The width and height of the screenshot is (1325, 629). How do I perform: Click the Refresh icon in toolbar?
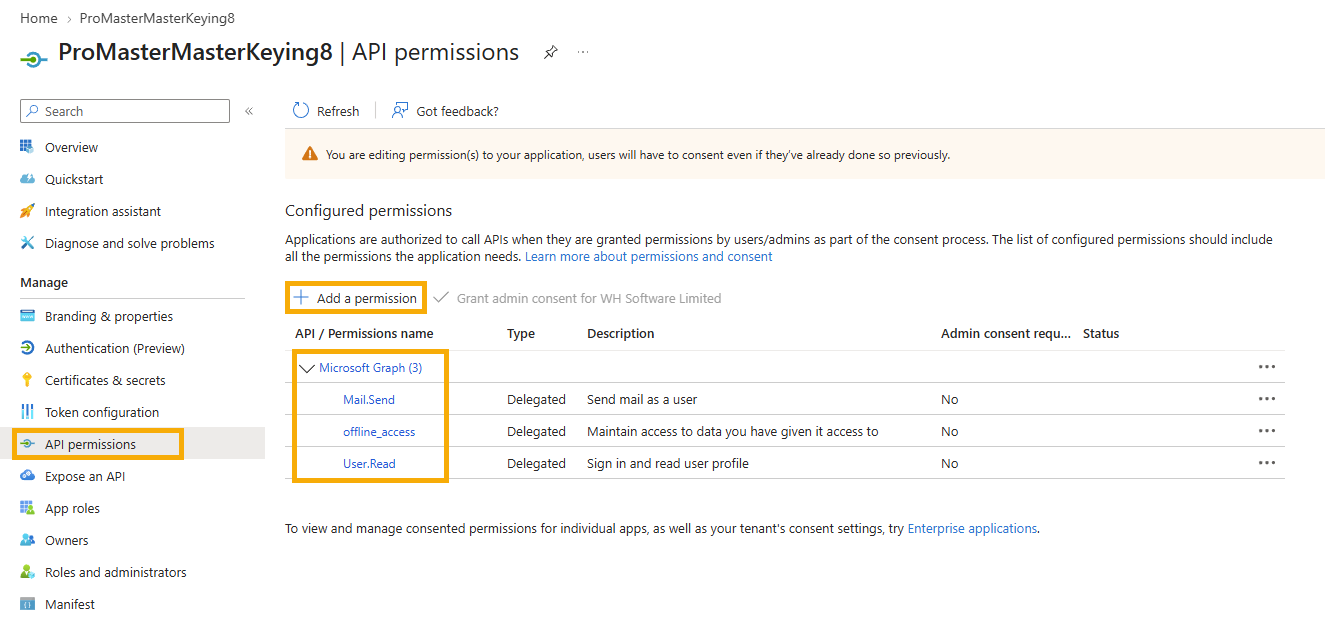click(301, 111)
